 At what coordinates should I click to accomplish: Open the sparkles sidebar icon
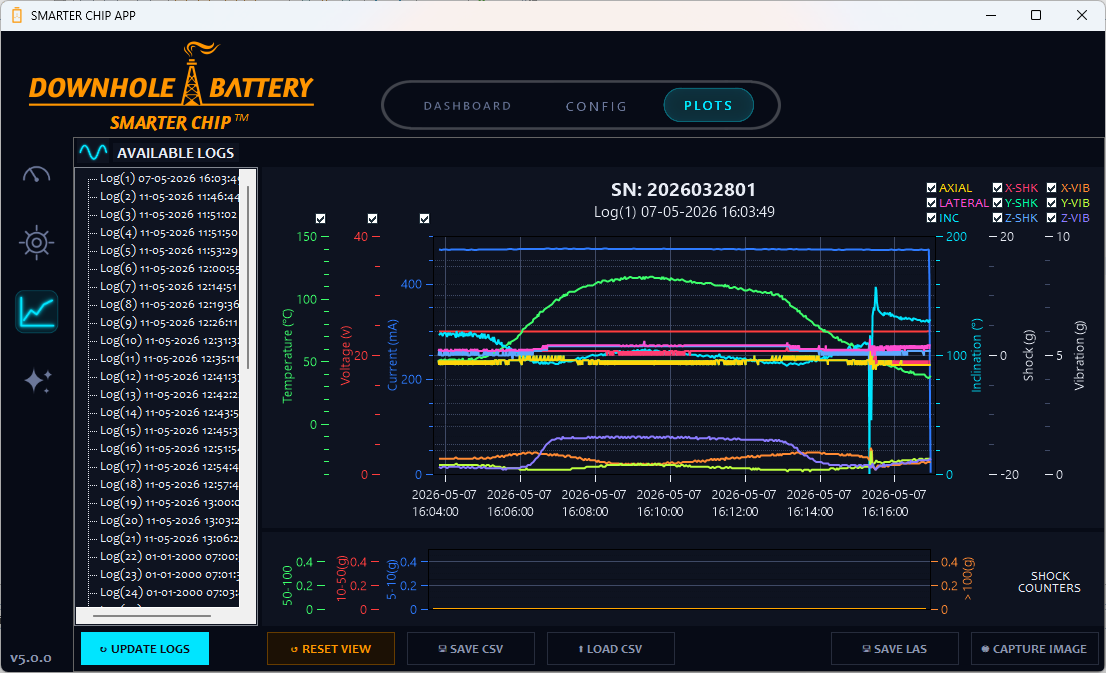[37, 380]
